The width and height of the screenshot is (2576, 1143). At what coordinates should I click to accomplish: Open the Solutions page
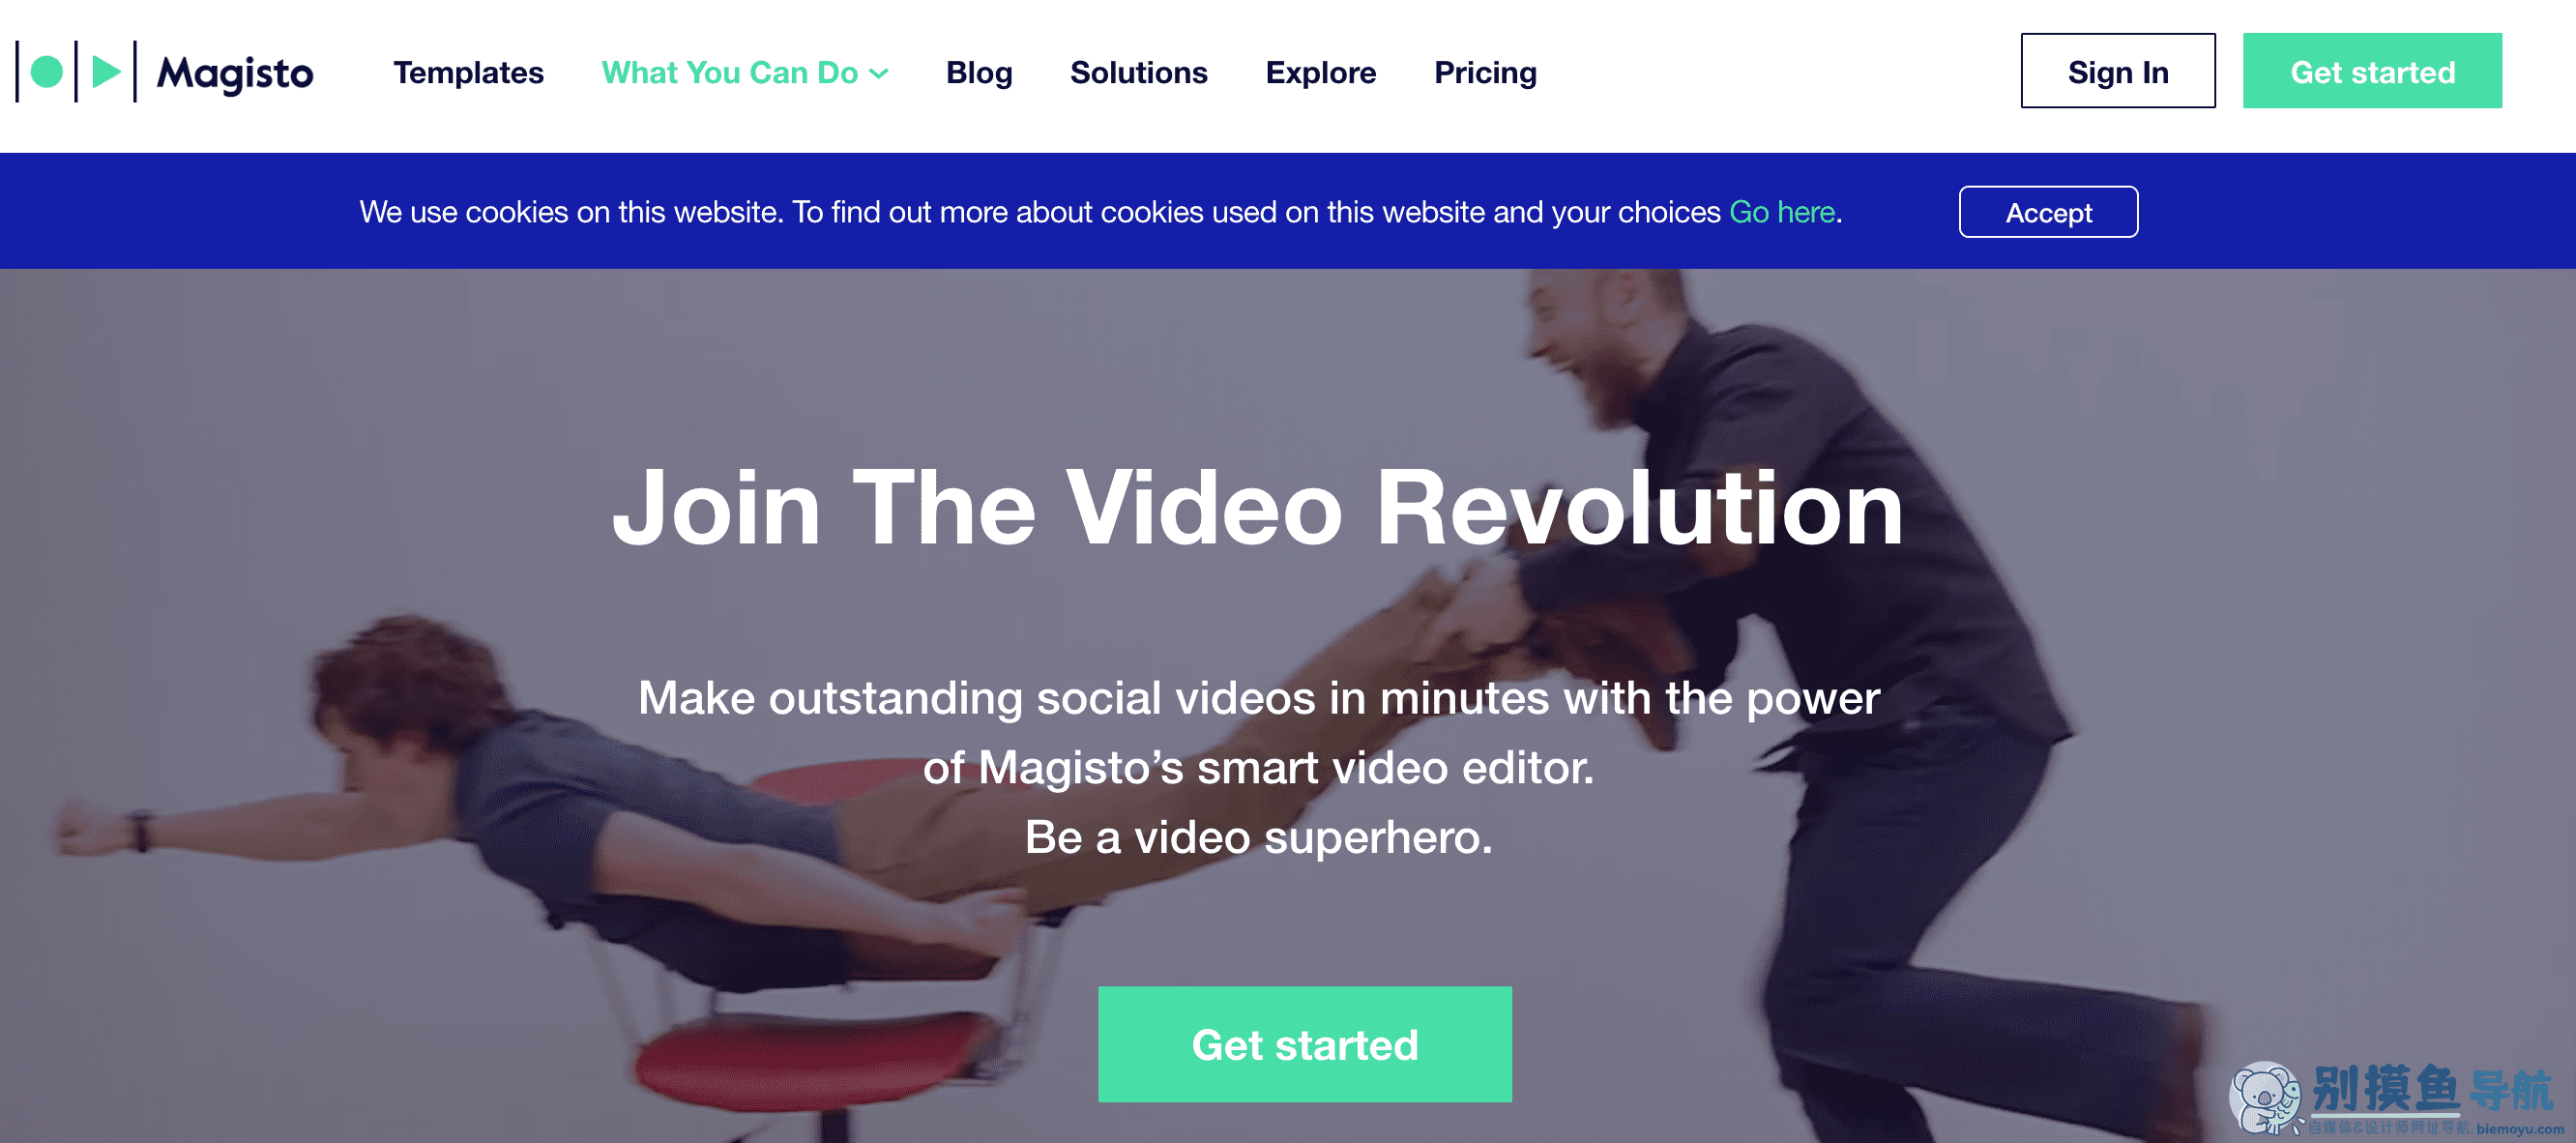coord(1138,73)
